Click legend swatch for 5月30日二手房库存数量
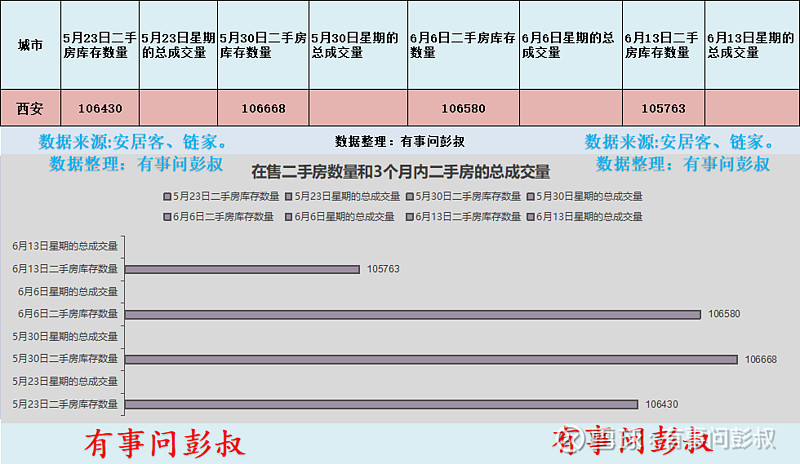Image resolution: width=800 pixels, height=464 pixels. click(x=409, y=197)
